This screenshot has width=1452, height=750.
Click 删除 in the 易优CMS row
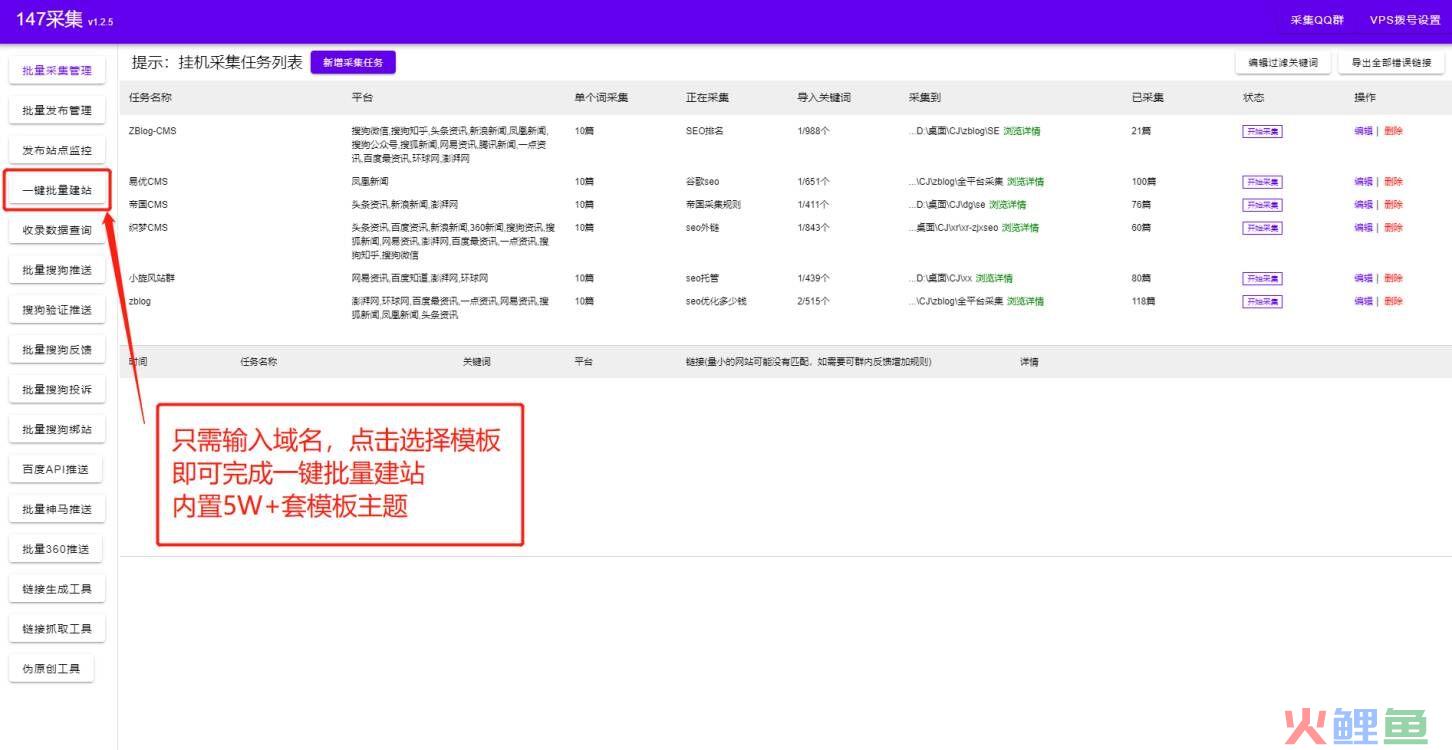1393,182
